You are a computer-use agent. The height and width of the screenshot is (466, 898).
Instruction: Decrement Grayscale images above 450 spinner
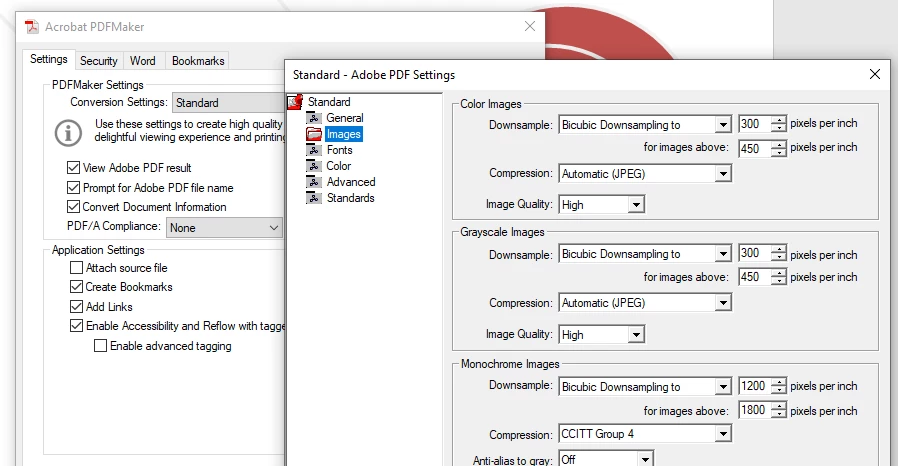[x=779, y=281]
